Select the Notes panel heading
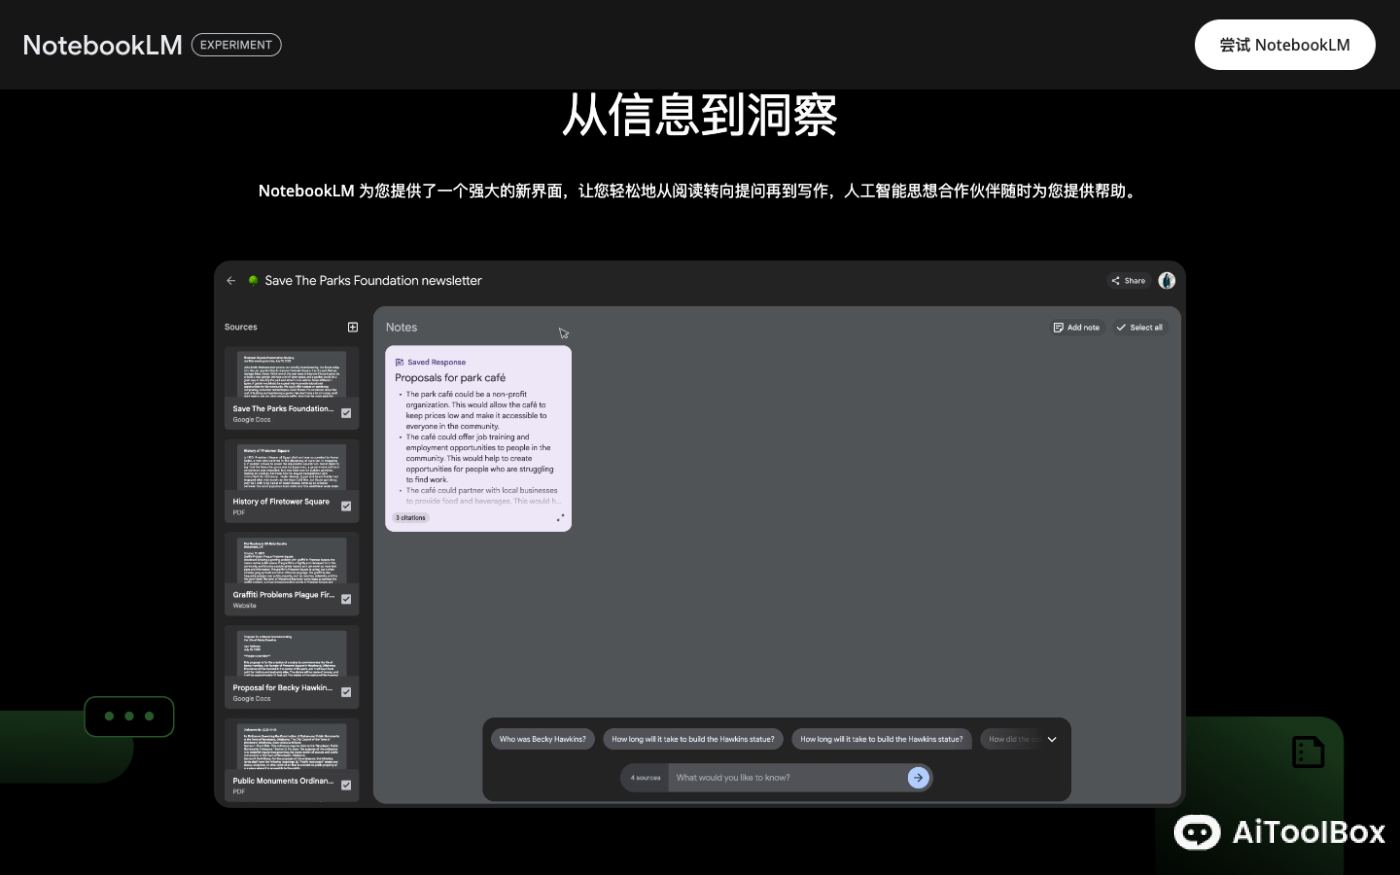The width and height of the screenshot is (1400, 875). tap(402, 327)
